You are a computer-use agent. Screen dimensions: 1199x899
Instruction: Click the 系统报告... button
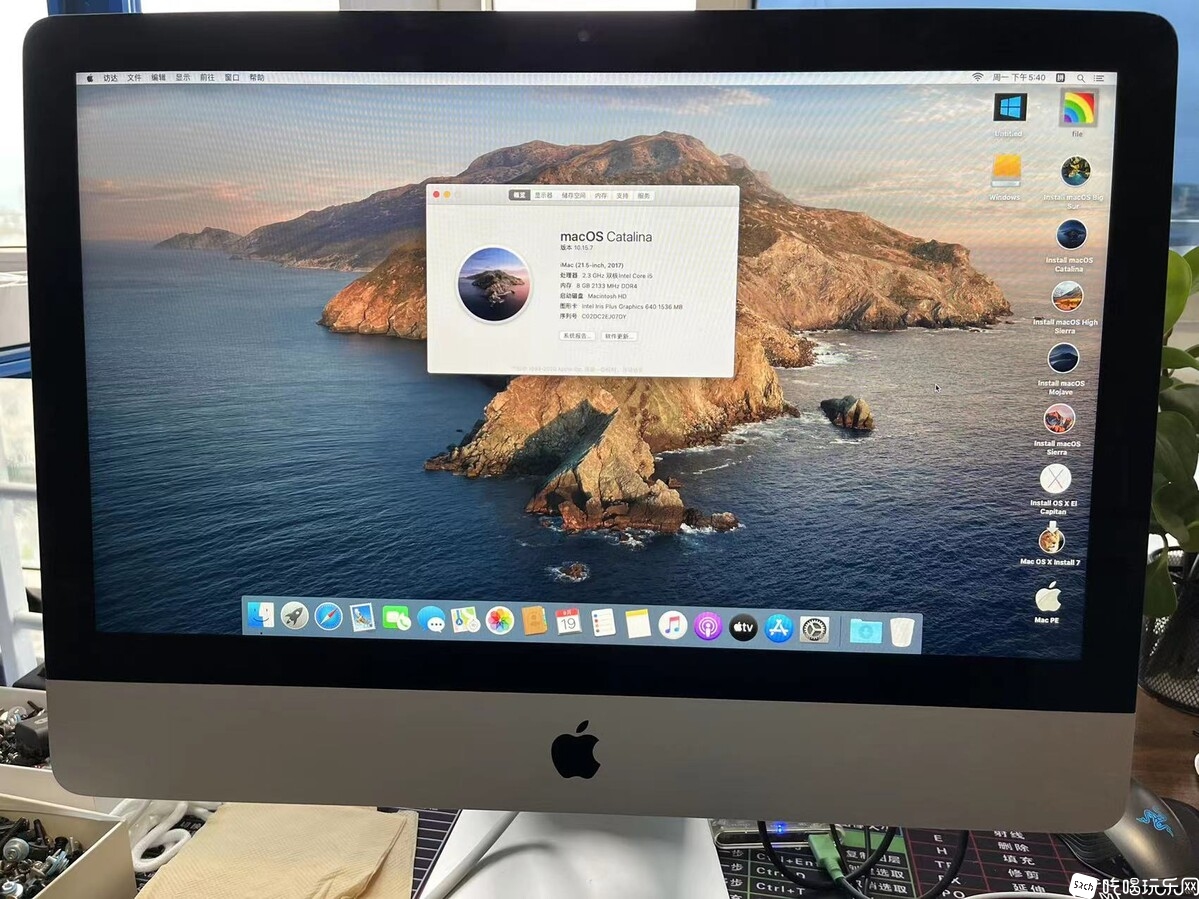[x=577, y=336]
